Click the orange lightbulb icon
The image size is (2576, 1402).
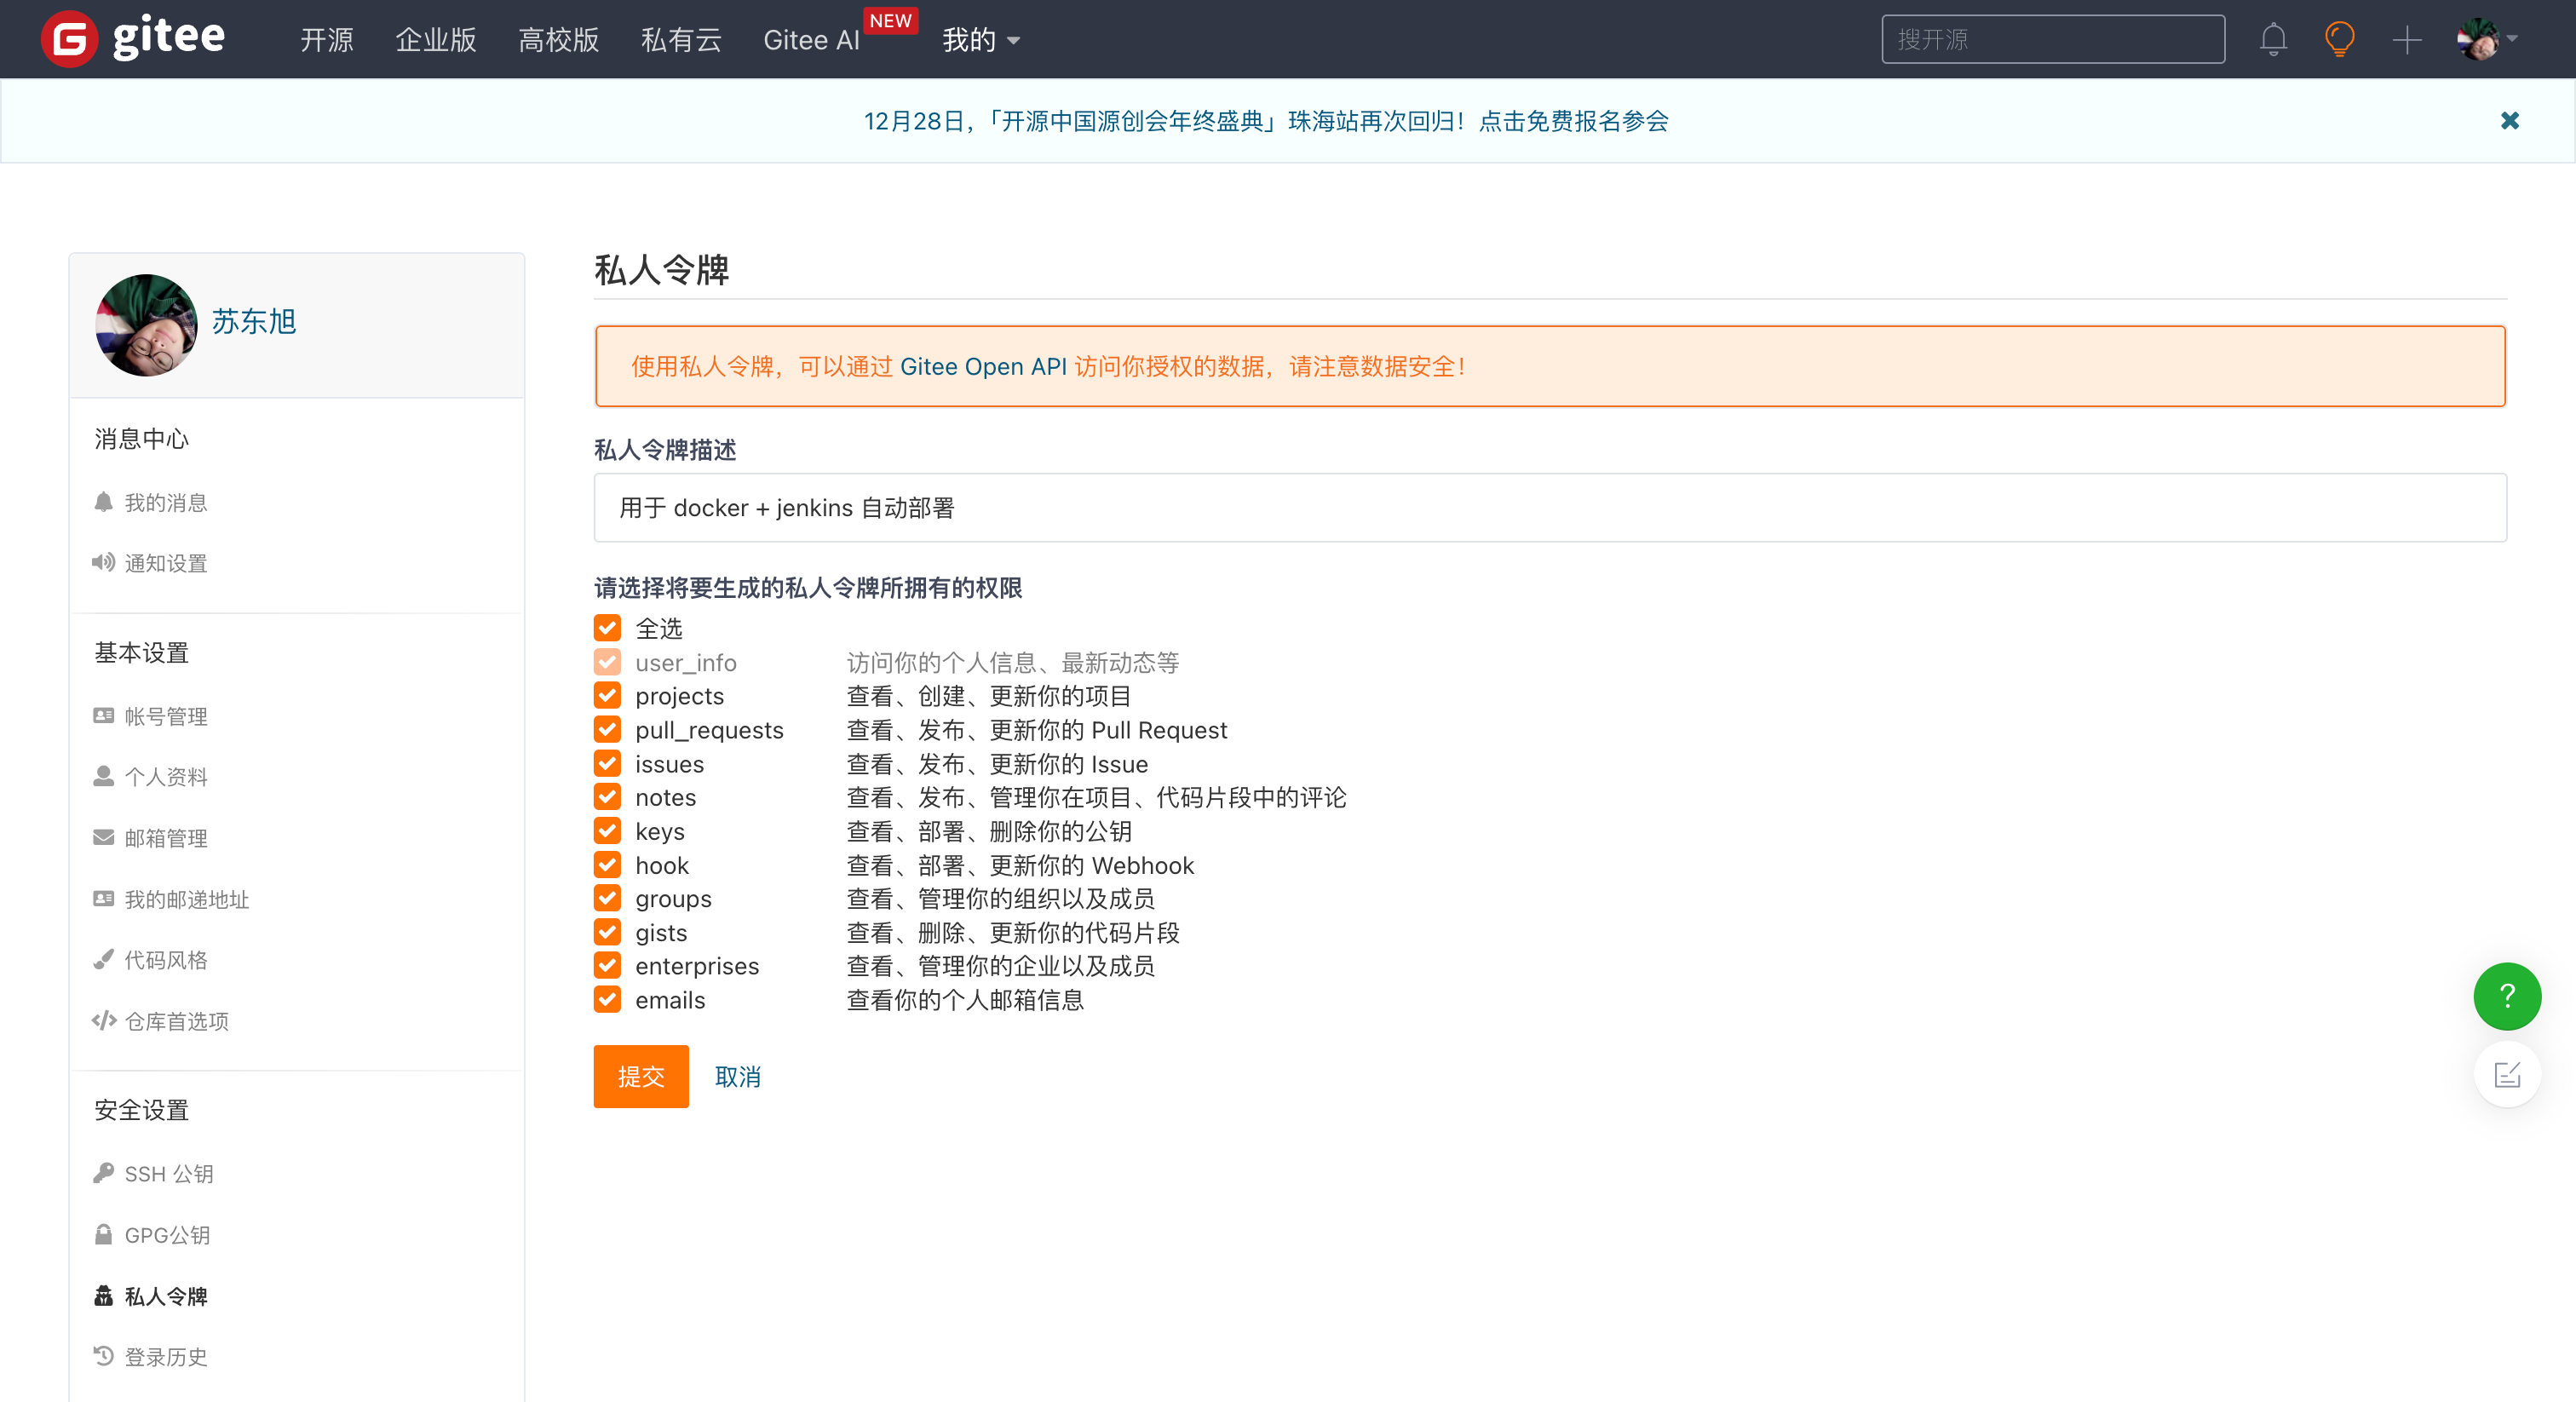[x=2339, y=40]
